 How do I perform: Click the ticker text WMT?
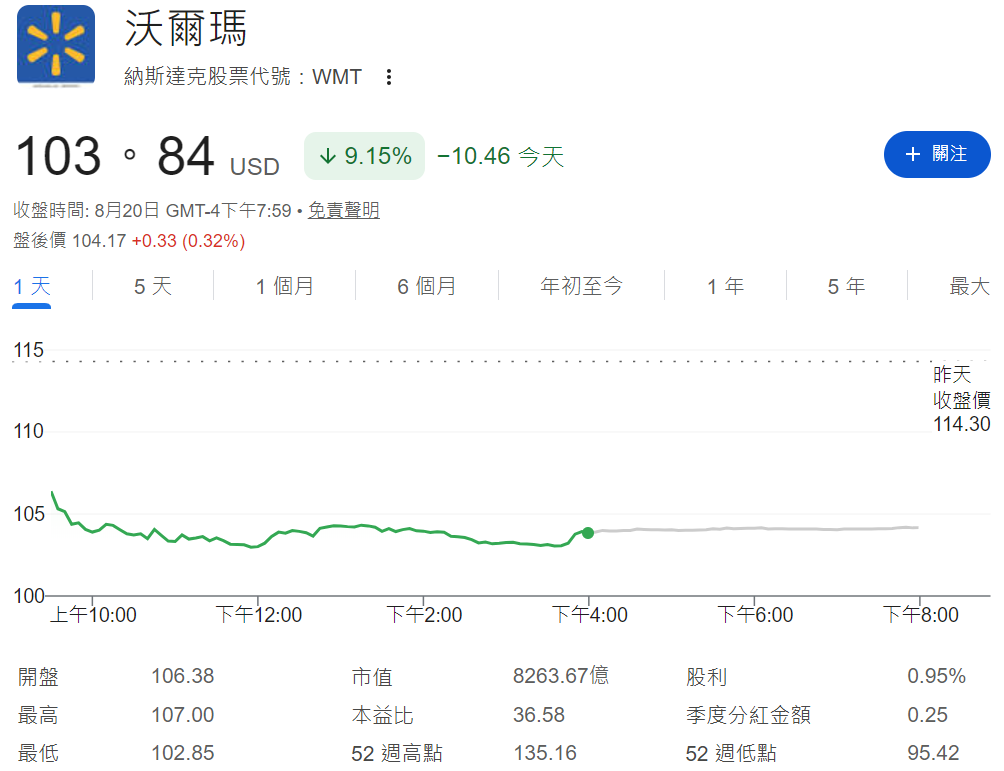tap(337, 77)
